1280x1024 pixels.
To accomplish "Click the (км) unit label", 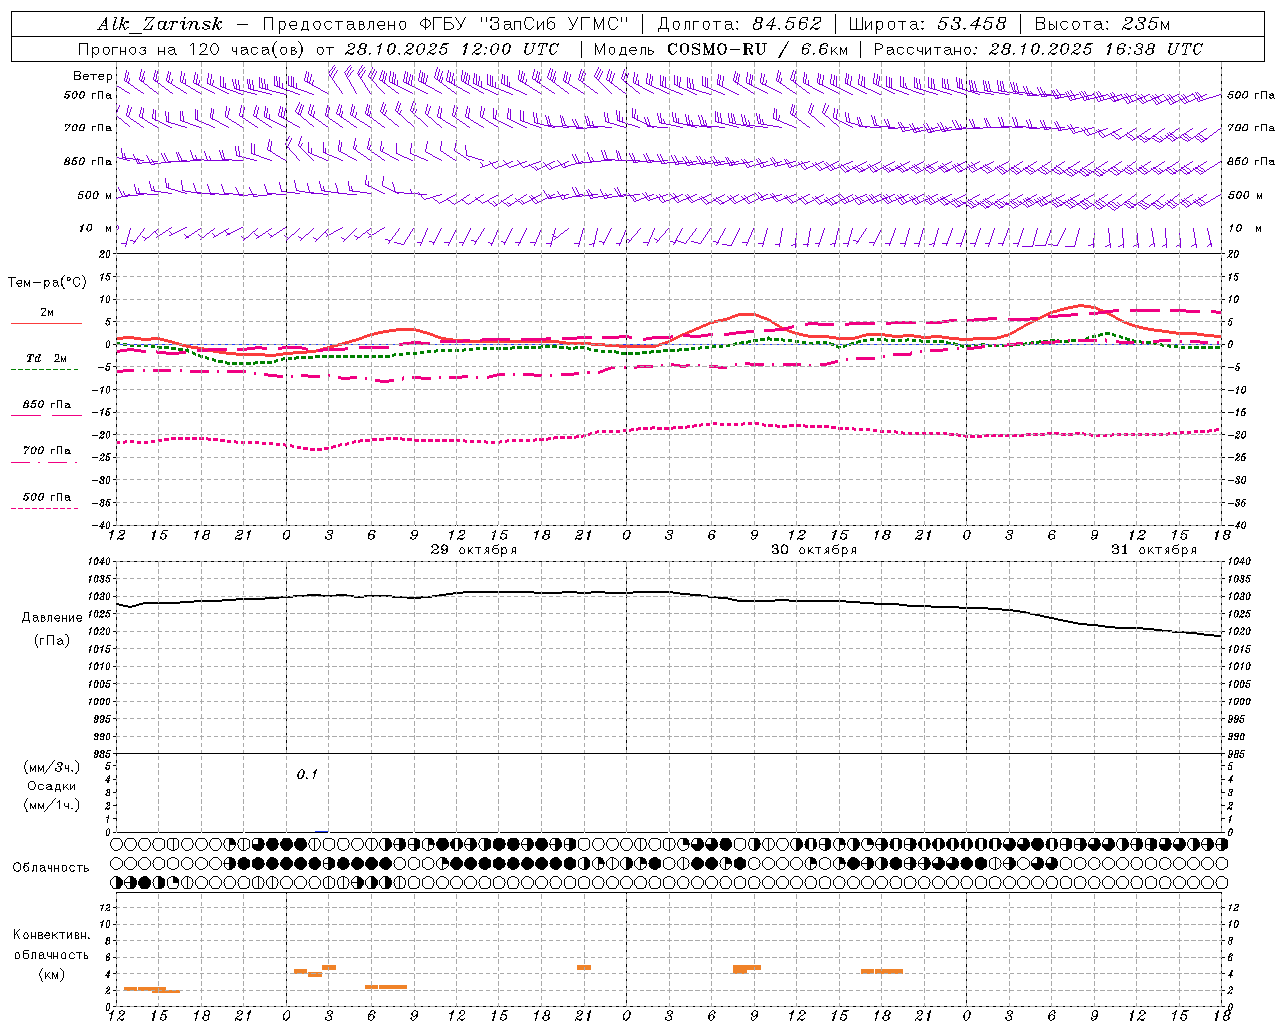I will click(52, 975).
